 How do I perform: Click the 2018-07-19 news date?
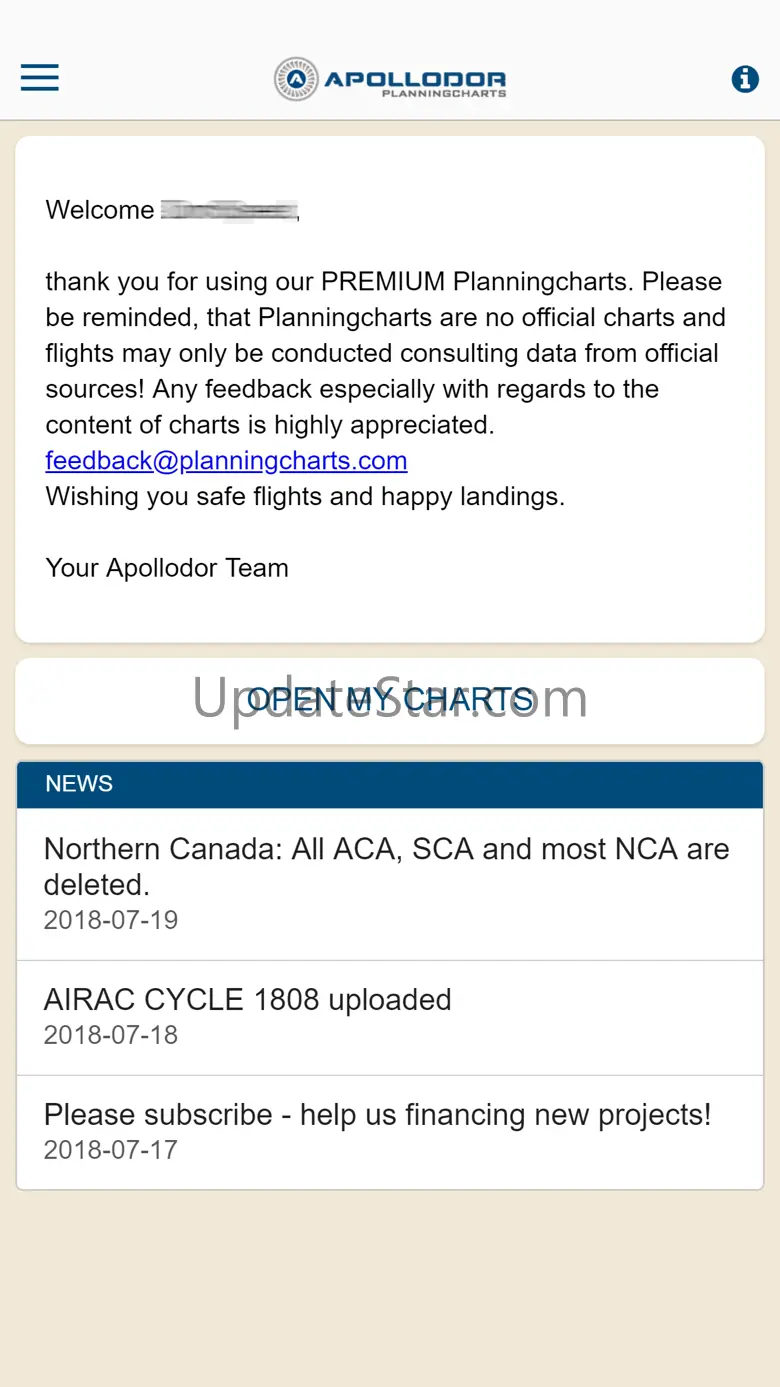click(111, 920)
